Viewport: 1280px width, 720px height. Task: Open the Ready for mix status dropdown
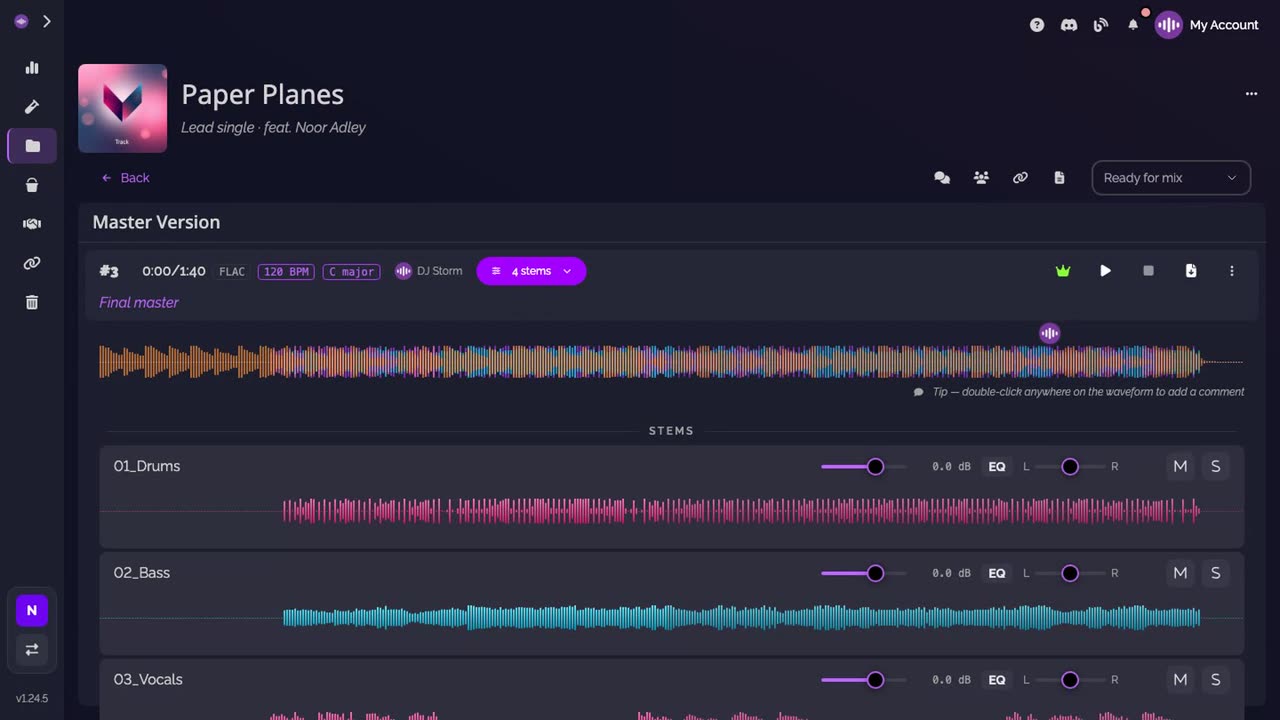point(1171,178)
